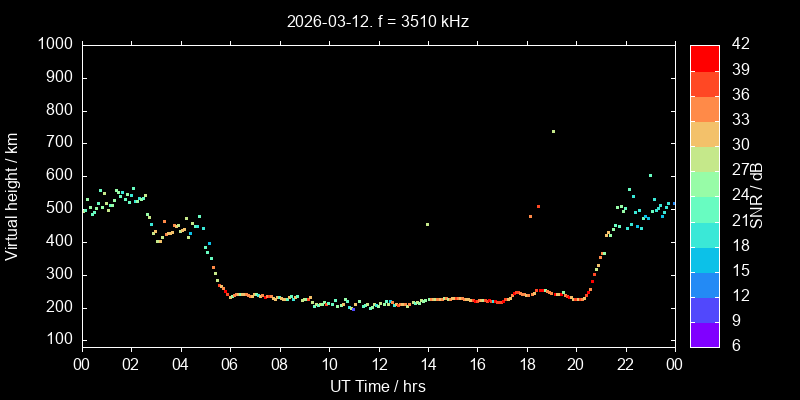Screen dimensions: 800x400
Task: Click the 1000 km tick label
Action: (56, 44)
